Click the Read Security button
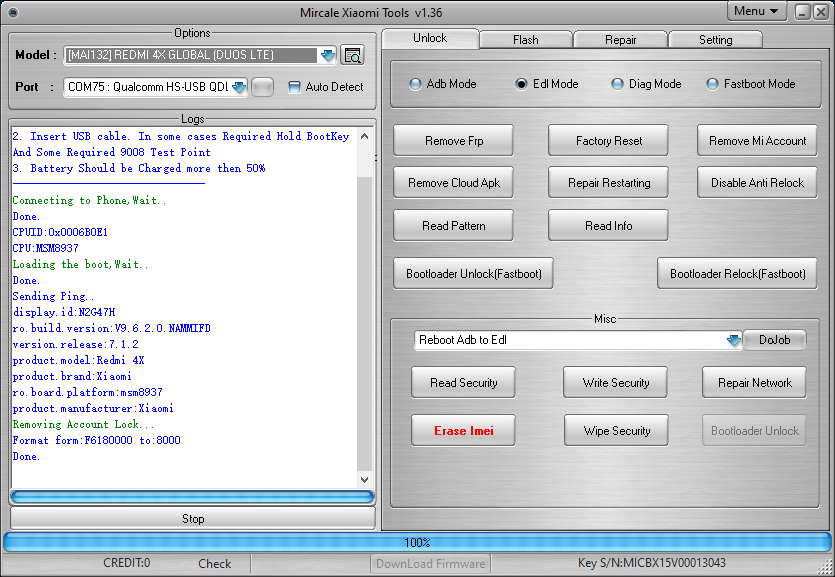The width and height of the screenshot is (835, 577). coord(463,383)
